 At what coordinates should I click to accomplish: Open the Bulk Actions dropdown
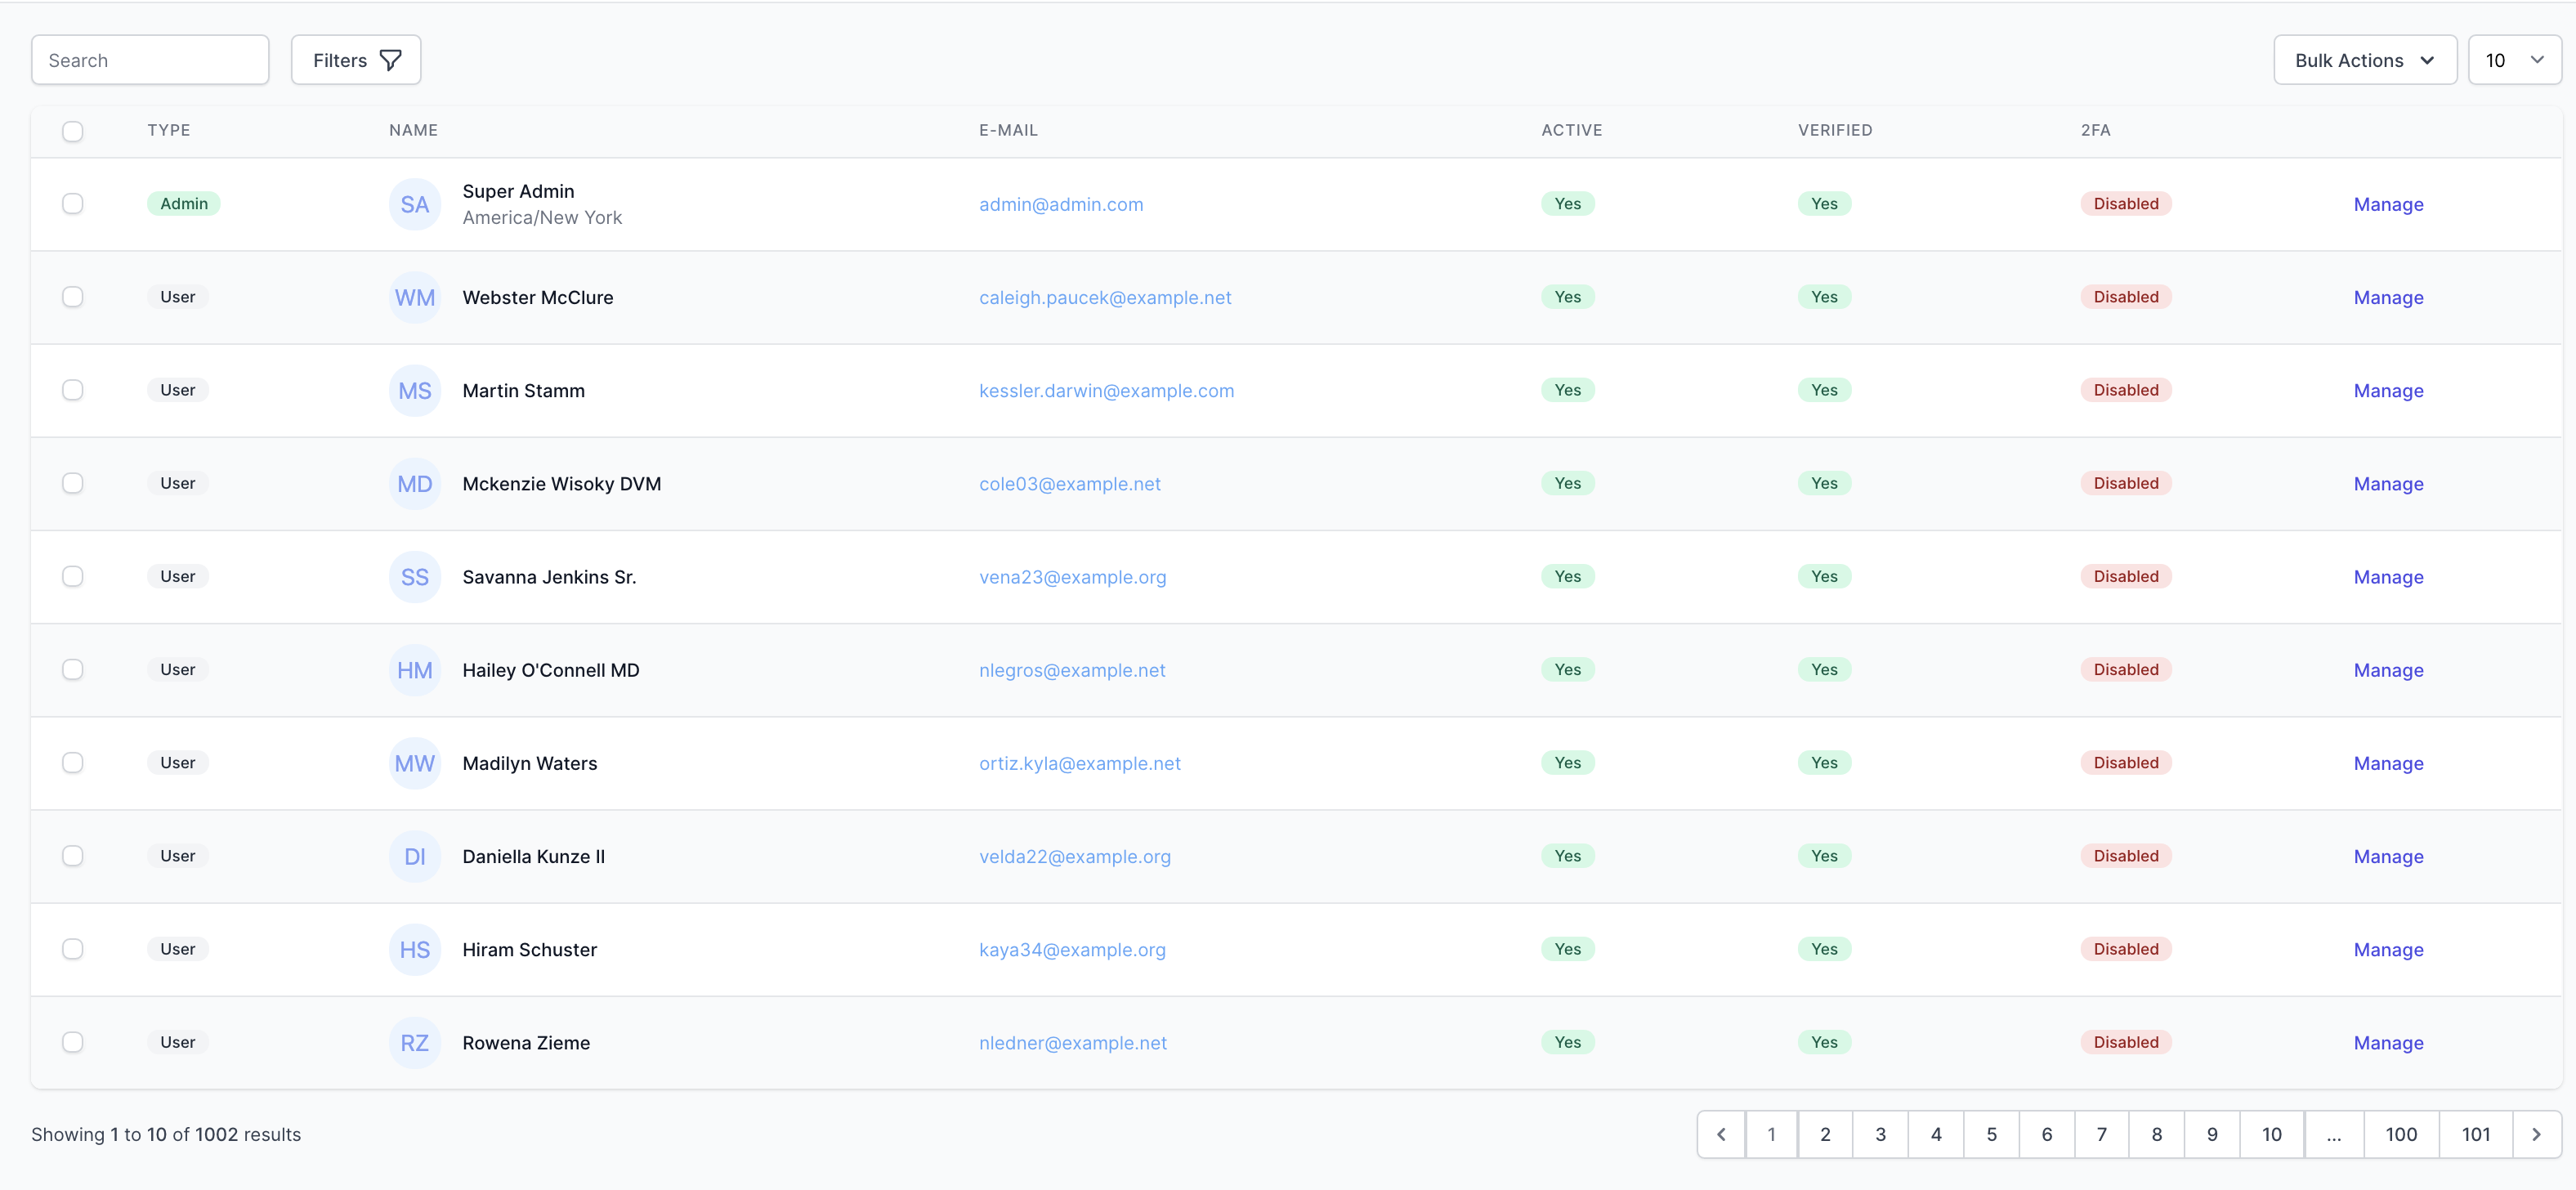(x=2365, y=59)
